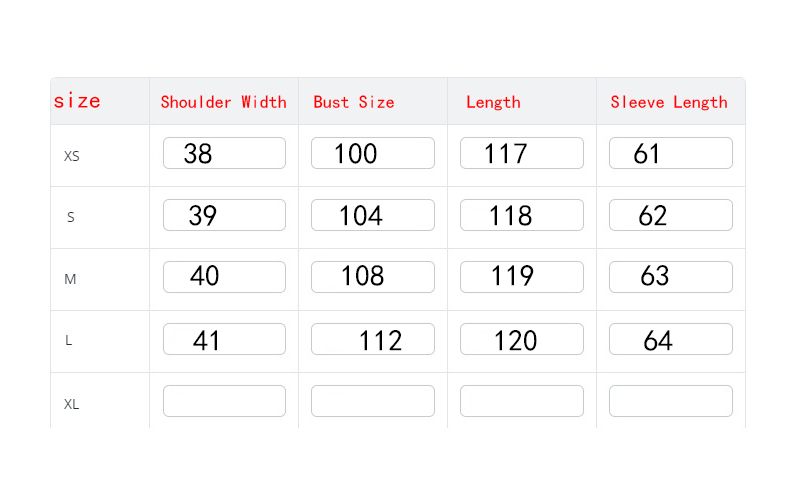Click the empty XL Shoulder Width field
The image size is (800, 497).
coord(224,401)
